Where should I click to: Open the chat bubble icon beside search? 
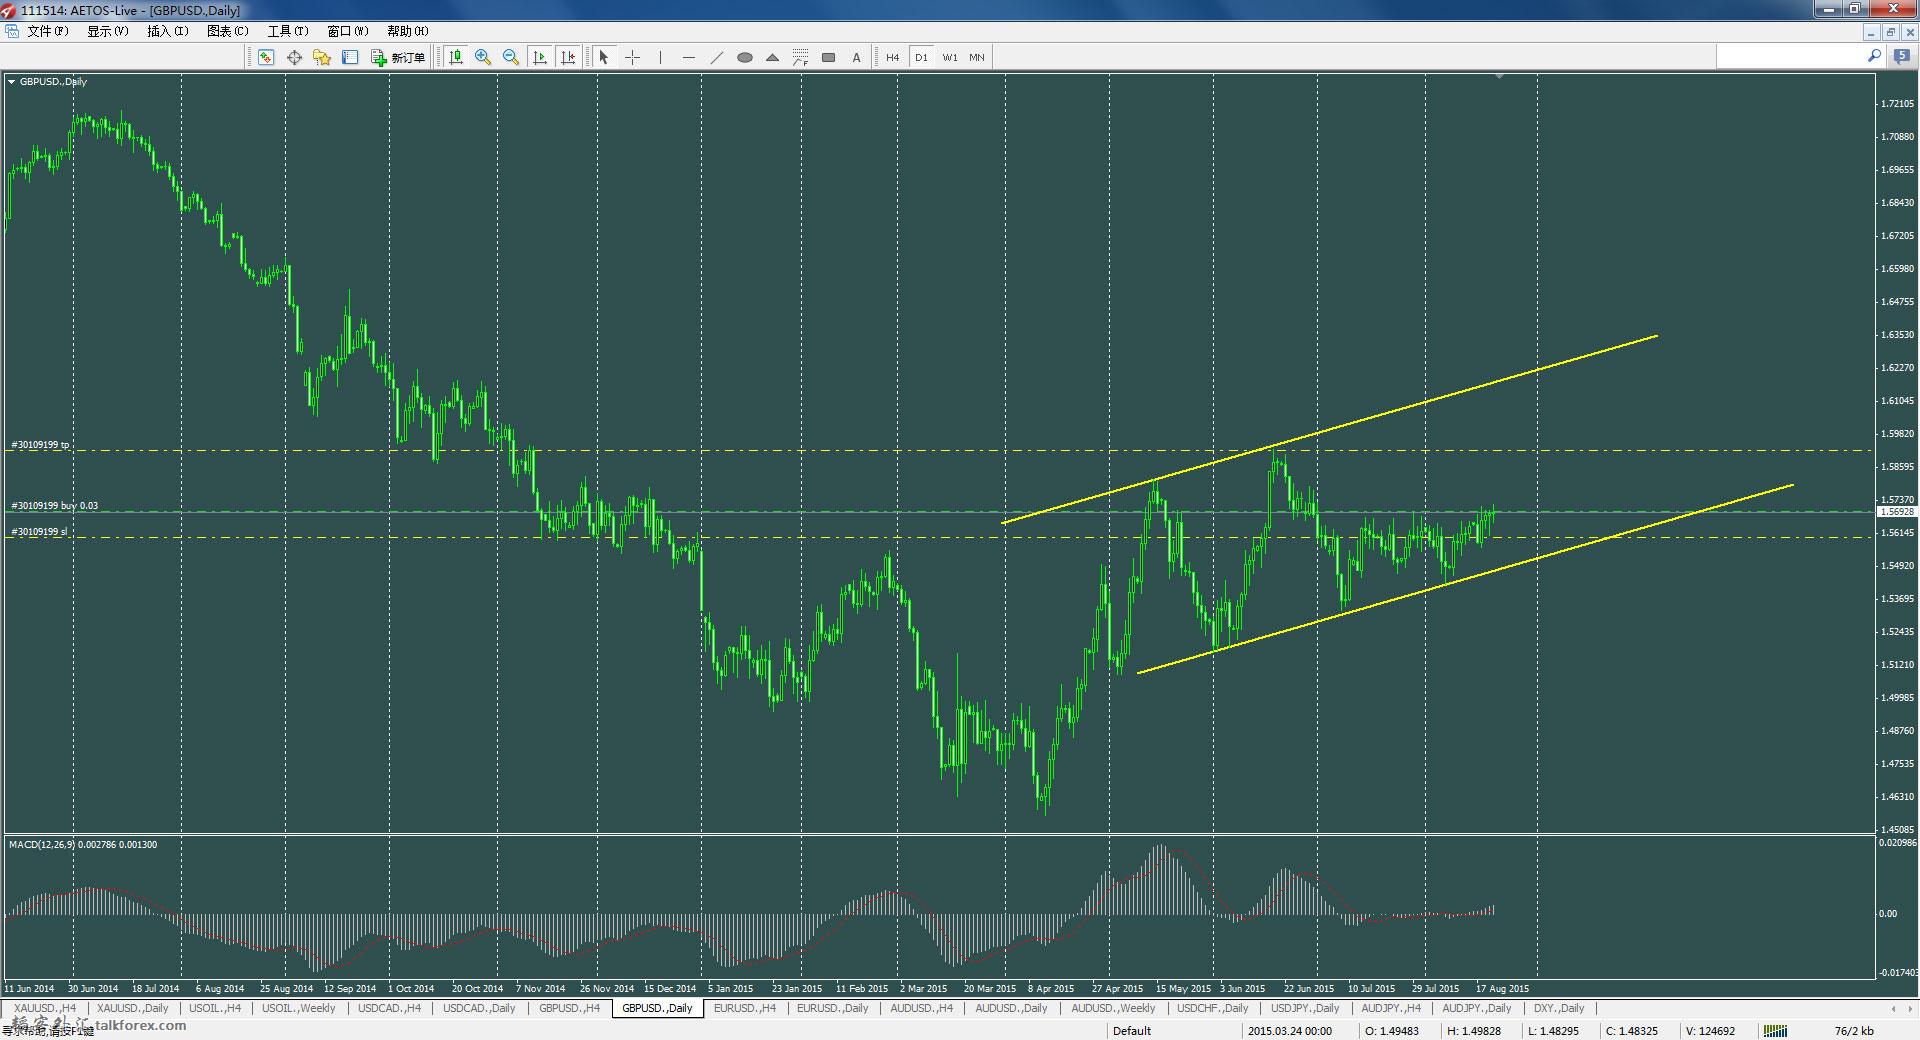point(1901,57)
